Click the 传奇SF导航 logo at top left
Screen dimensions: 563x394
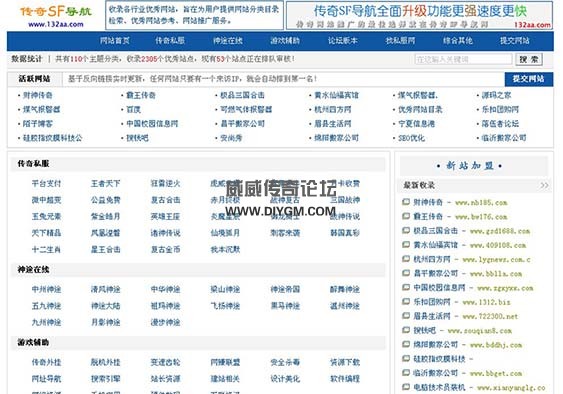(56, 16)
